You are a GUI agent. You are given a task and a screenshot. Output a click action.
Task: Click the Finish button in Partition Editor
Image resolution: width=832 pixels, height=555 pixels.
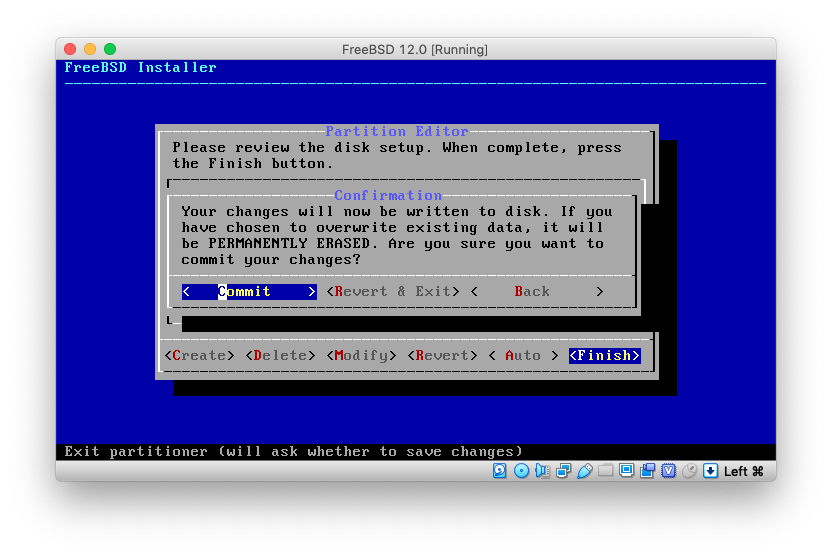coord(605,356)
